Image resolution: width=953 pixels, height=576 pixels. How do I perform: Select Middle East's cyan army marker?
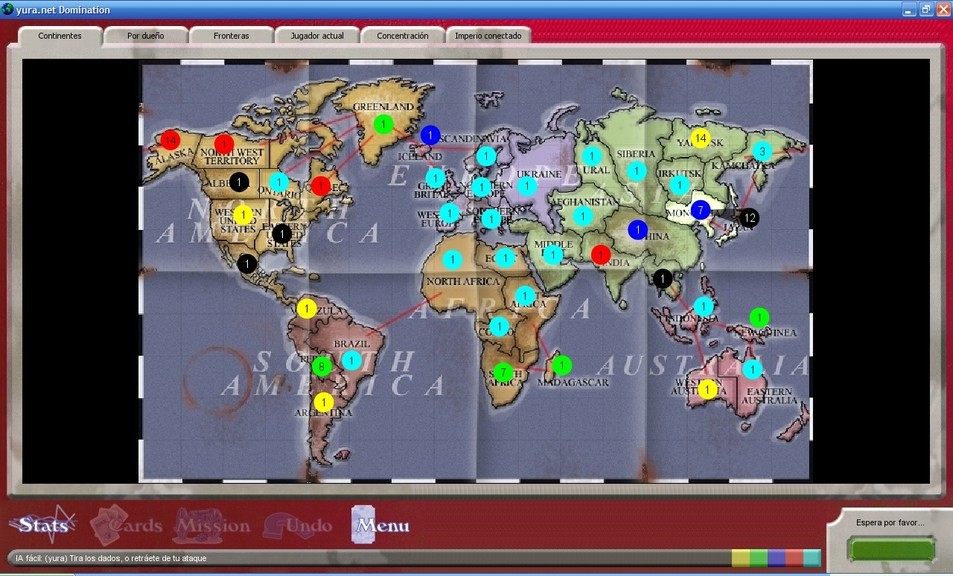(553, 254)
